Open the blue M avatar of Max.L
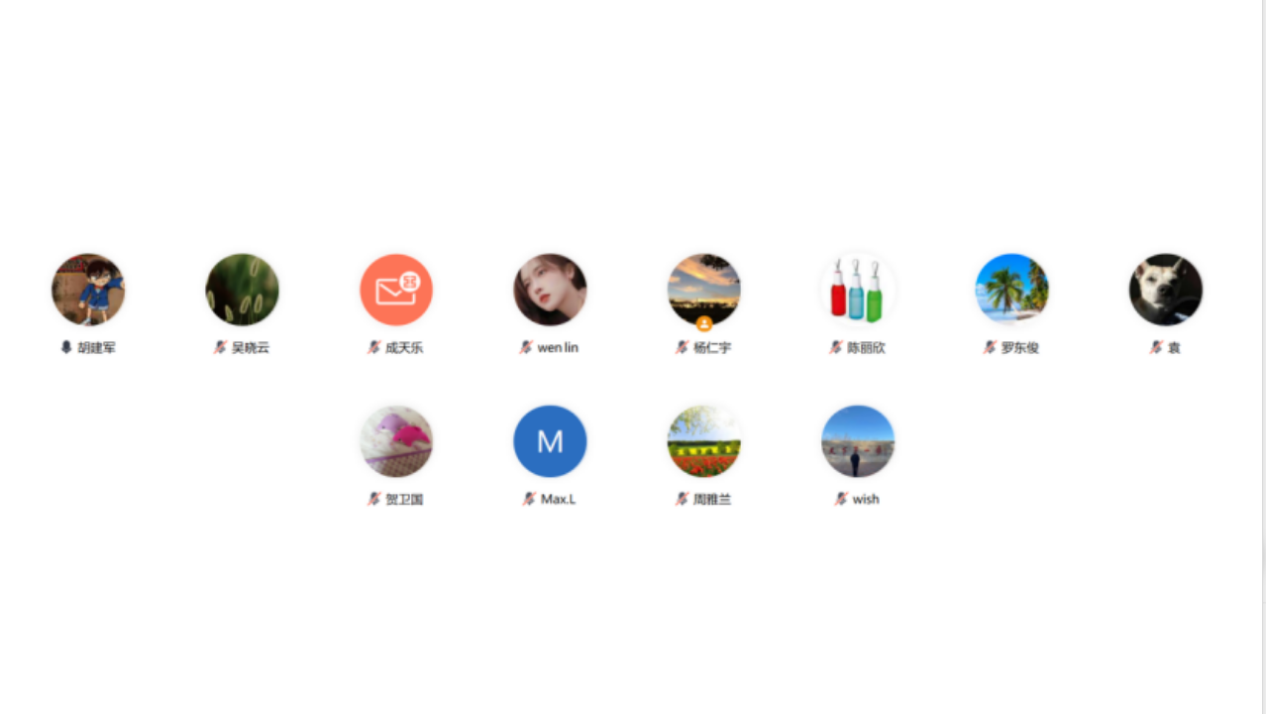1266x714 pixels. 550,441
